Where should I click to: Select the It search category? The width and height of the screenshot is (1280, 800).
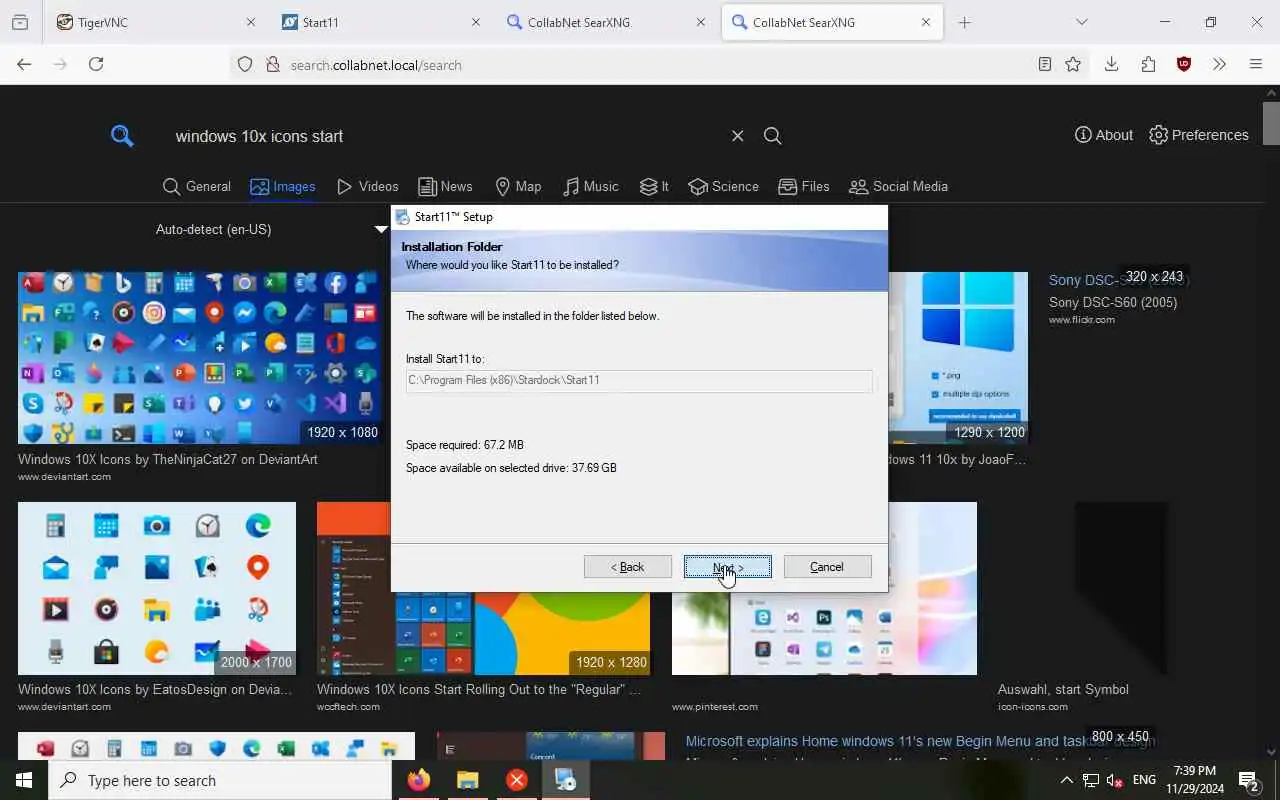(655, 187)
